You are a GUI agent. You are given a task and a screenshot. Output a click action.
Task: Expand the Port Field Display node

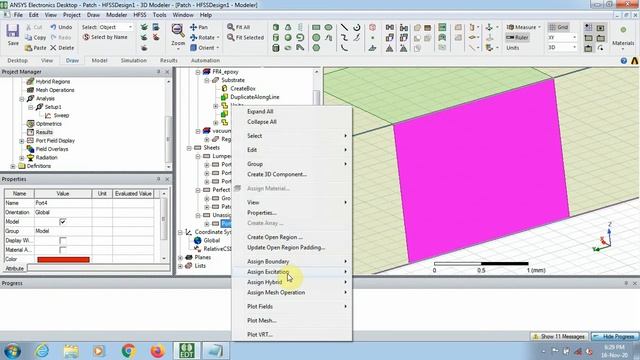tap(22, 141)
